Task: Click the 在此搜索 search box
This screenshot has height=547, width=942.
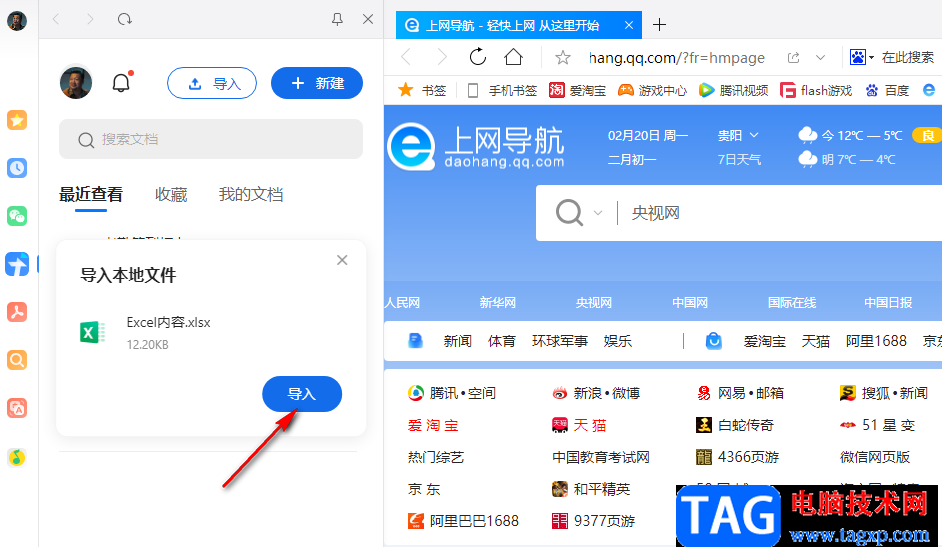Action: click(908, 57)
